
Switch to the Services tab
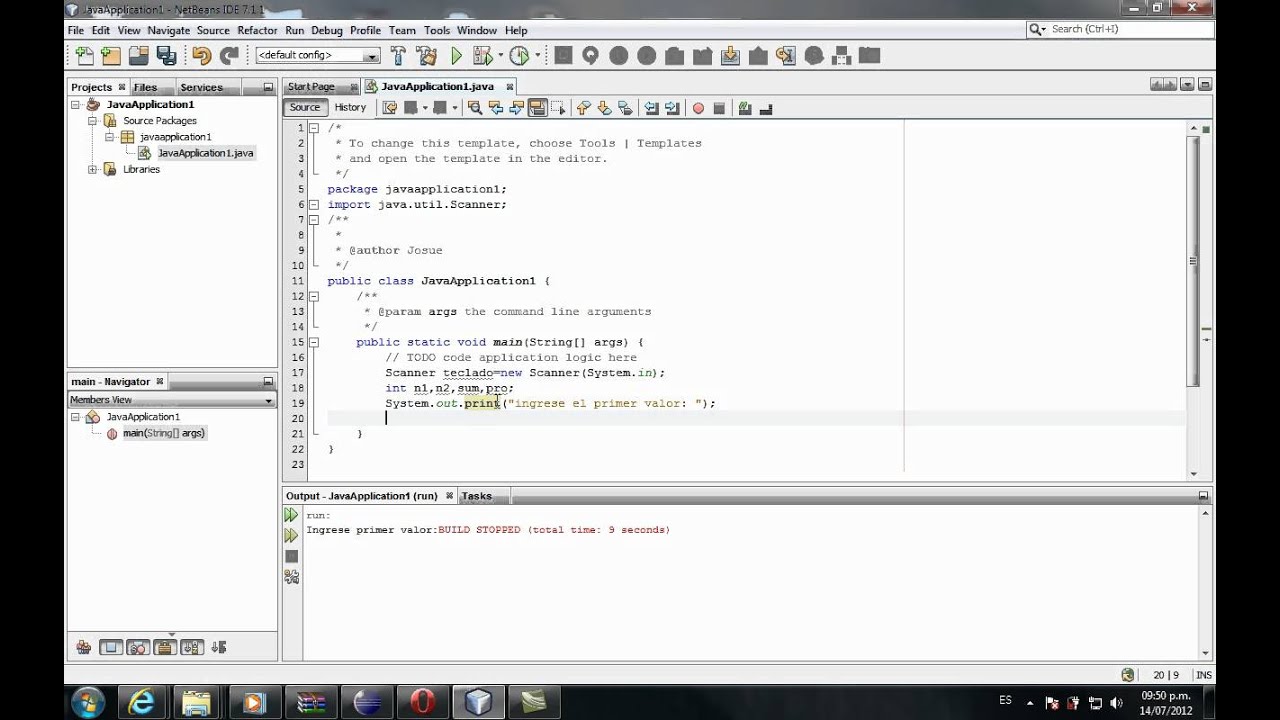tap(201, 87)
